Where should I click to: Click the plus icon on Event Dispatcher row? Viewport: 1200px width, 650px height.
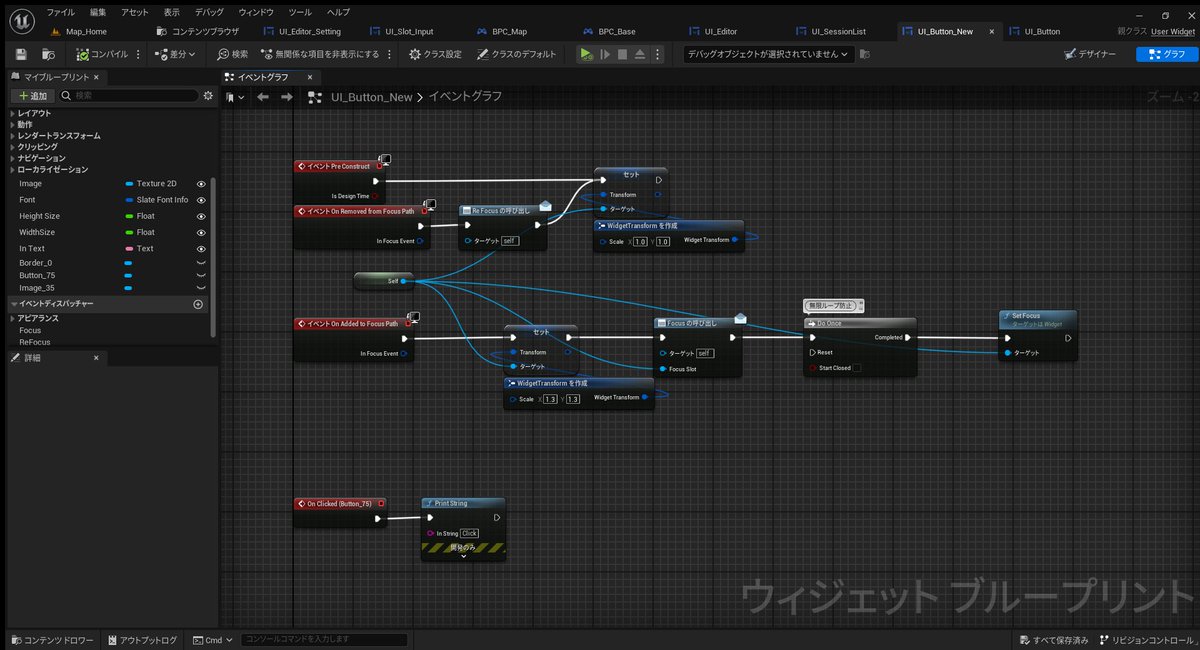tap(198, 303)
